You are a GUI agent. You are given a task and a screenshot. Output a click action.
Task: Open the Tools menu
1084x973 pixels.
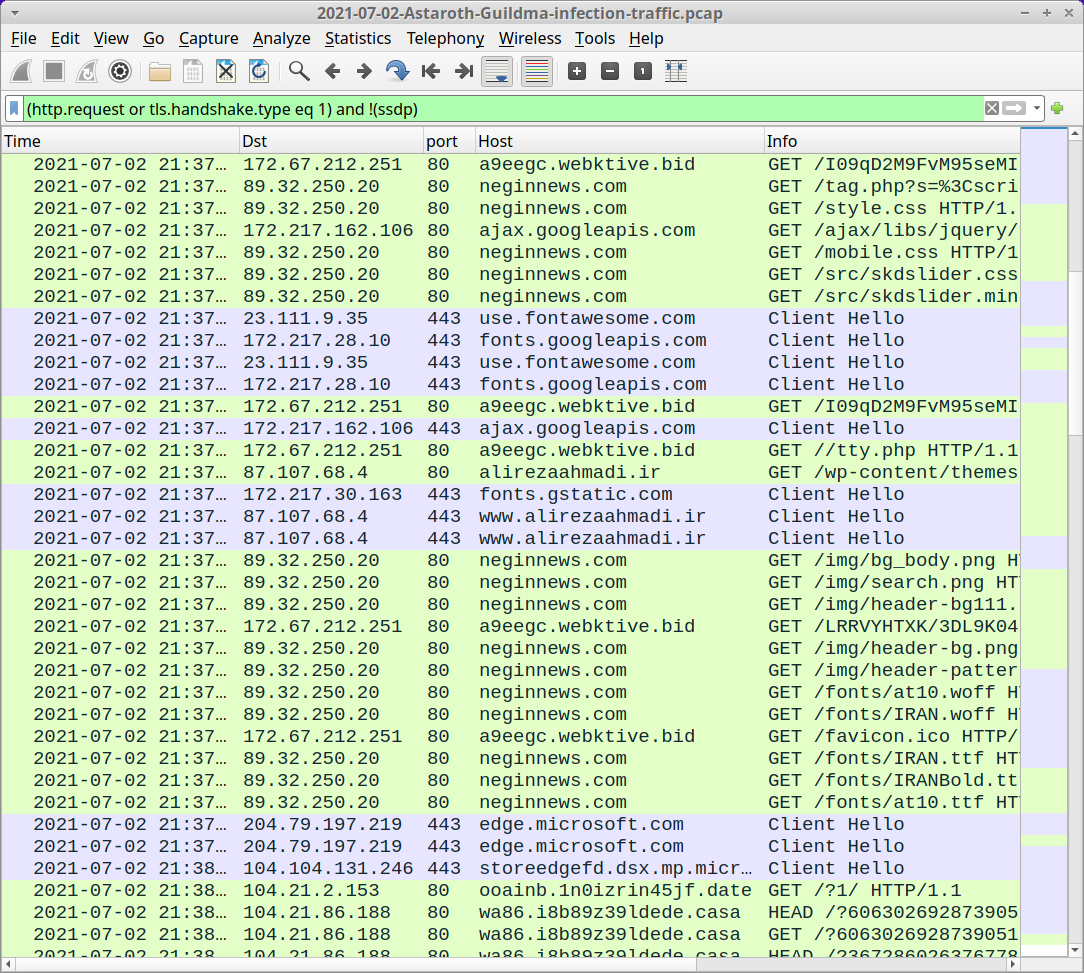[595, 39]
